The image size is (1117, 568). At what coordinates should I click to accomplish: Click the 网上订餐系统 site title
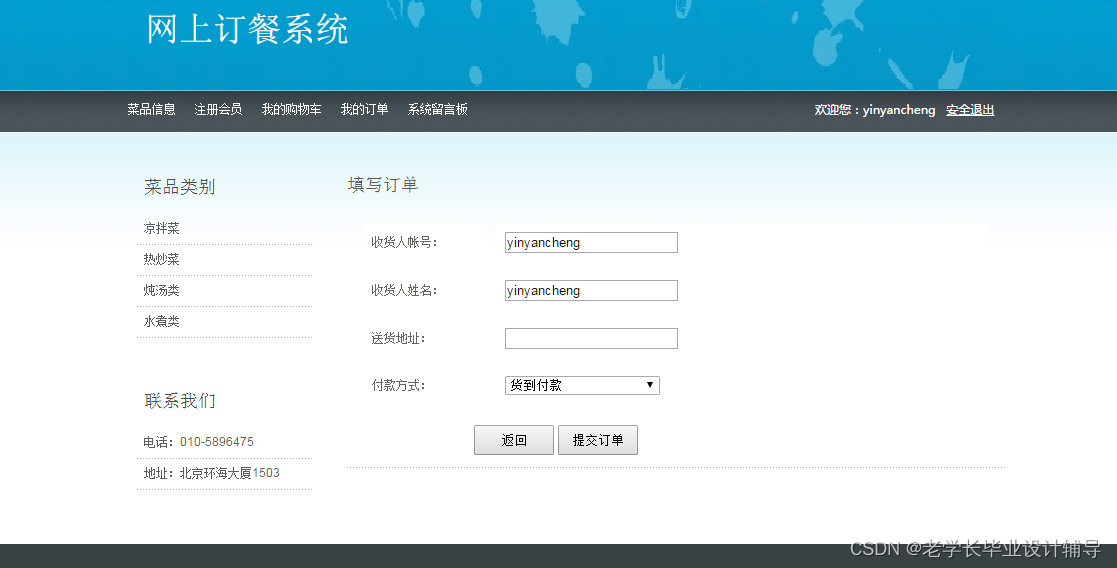pyautogui.click(x=247, y=30)
